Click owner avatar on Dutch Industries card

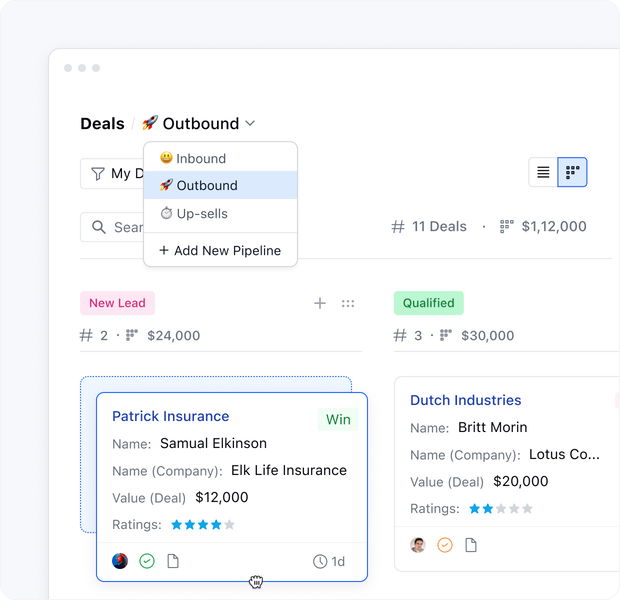click(x=418, y=545)
